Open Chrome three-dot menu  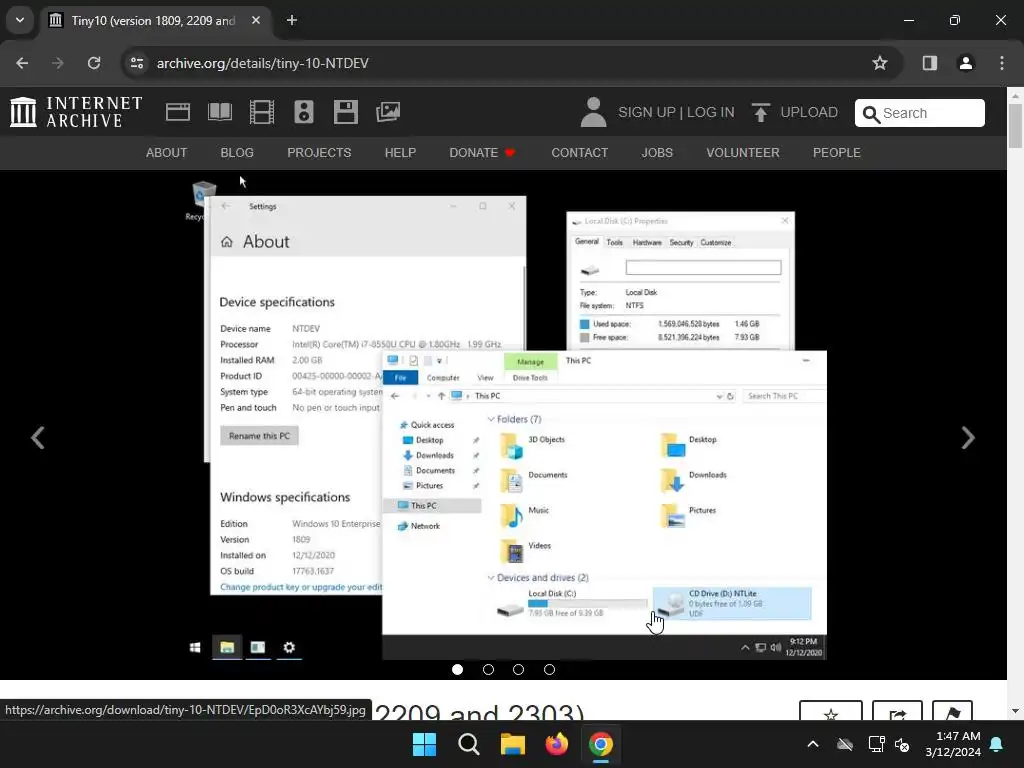point(1002,63)
